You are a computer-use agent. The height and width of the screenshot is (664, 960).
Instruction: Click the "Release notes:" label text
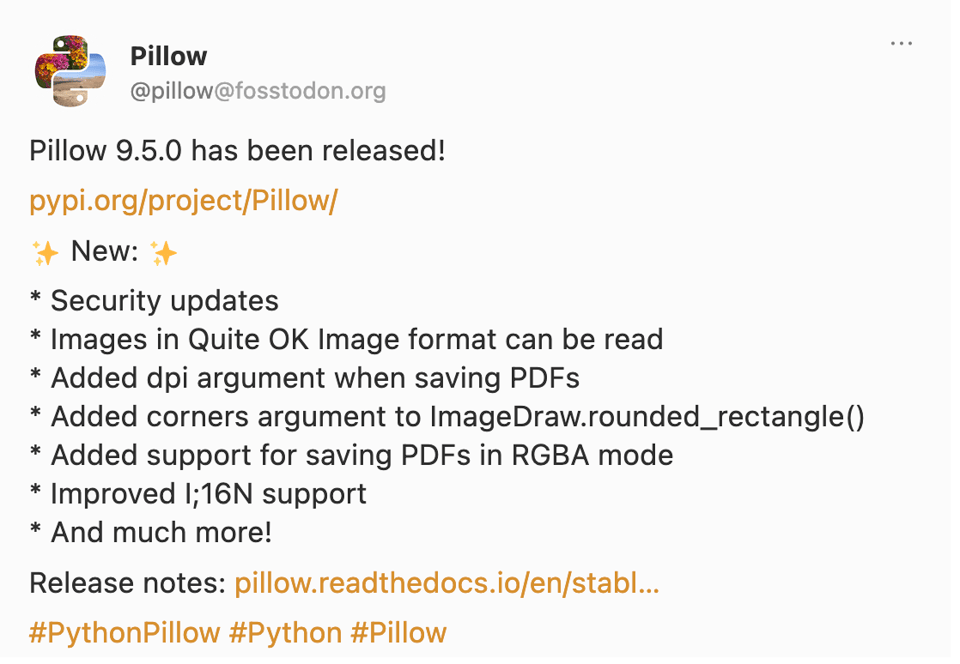[127, 582]
